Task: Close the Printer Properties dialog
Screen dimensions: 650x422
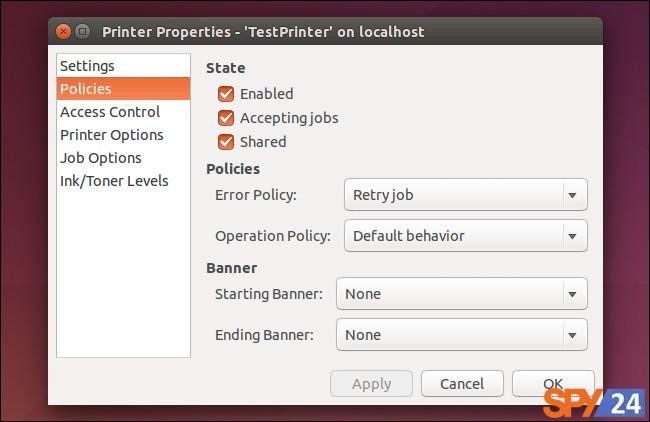Action: pos(63,32)
